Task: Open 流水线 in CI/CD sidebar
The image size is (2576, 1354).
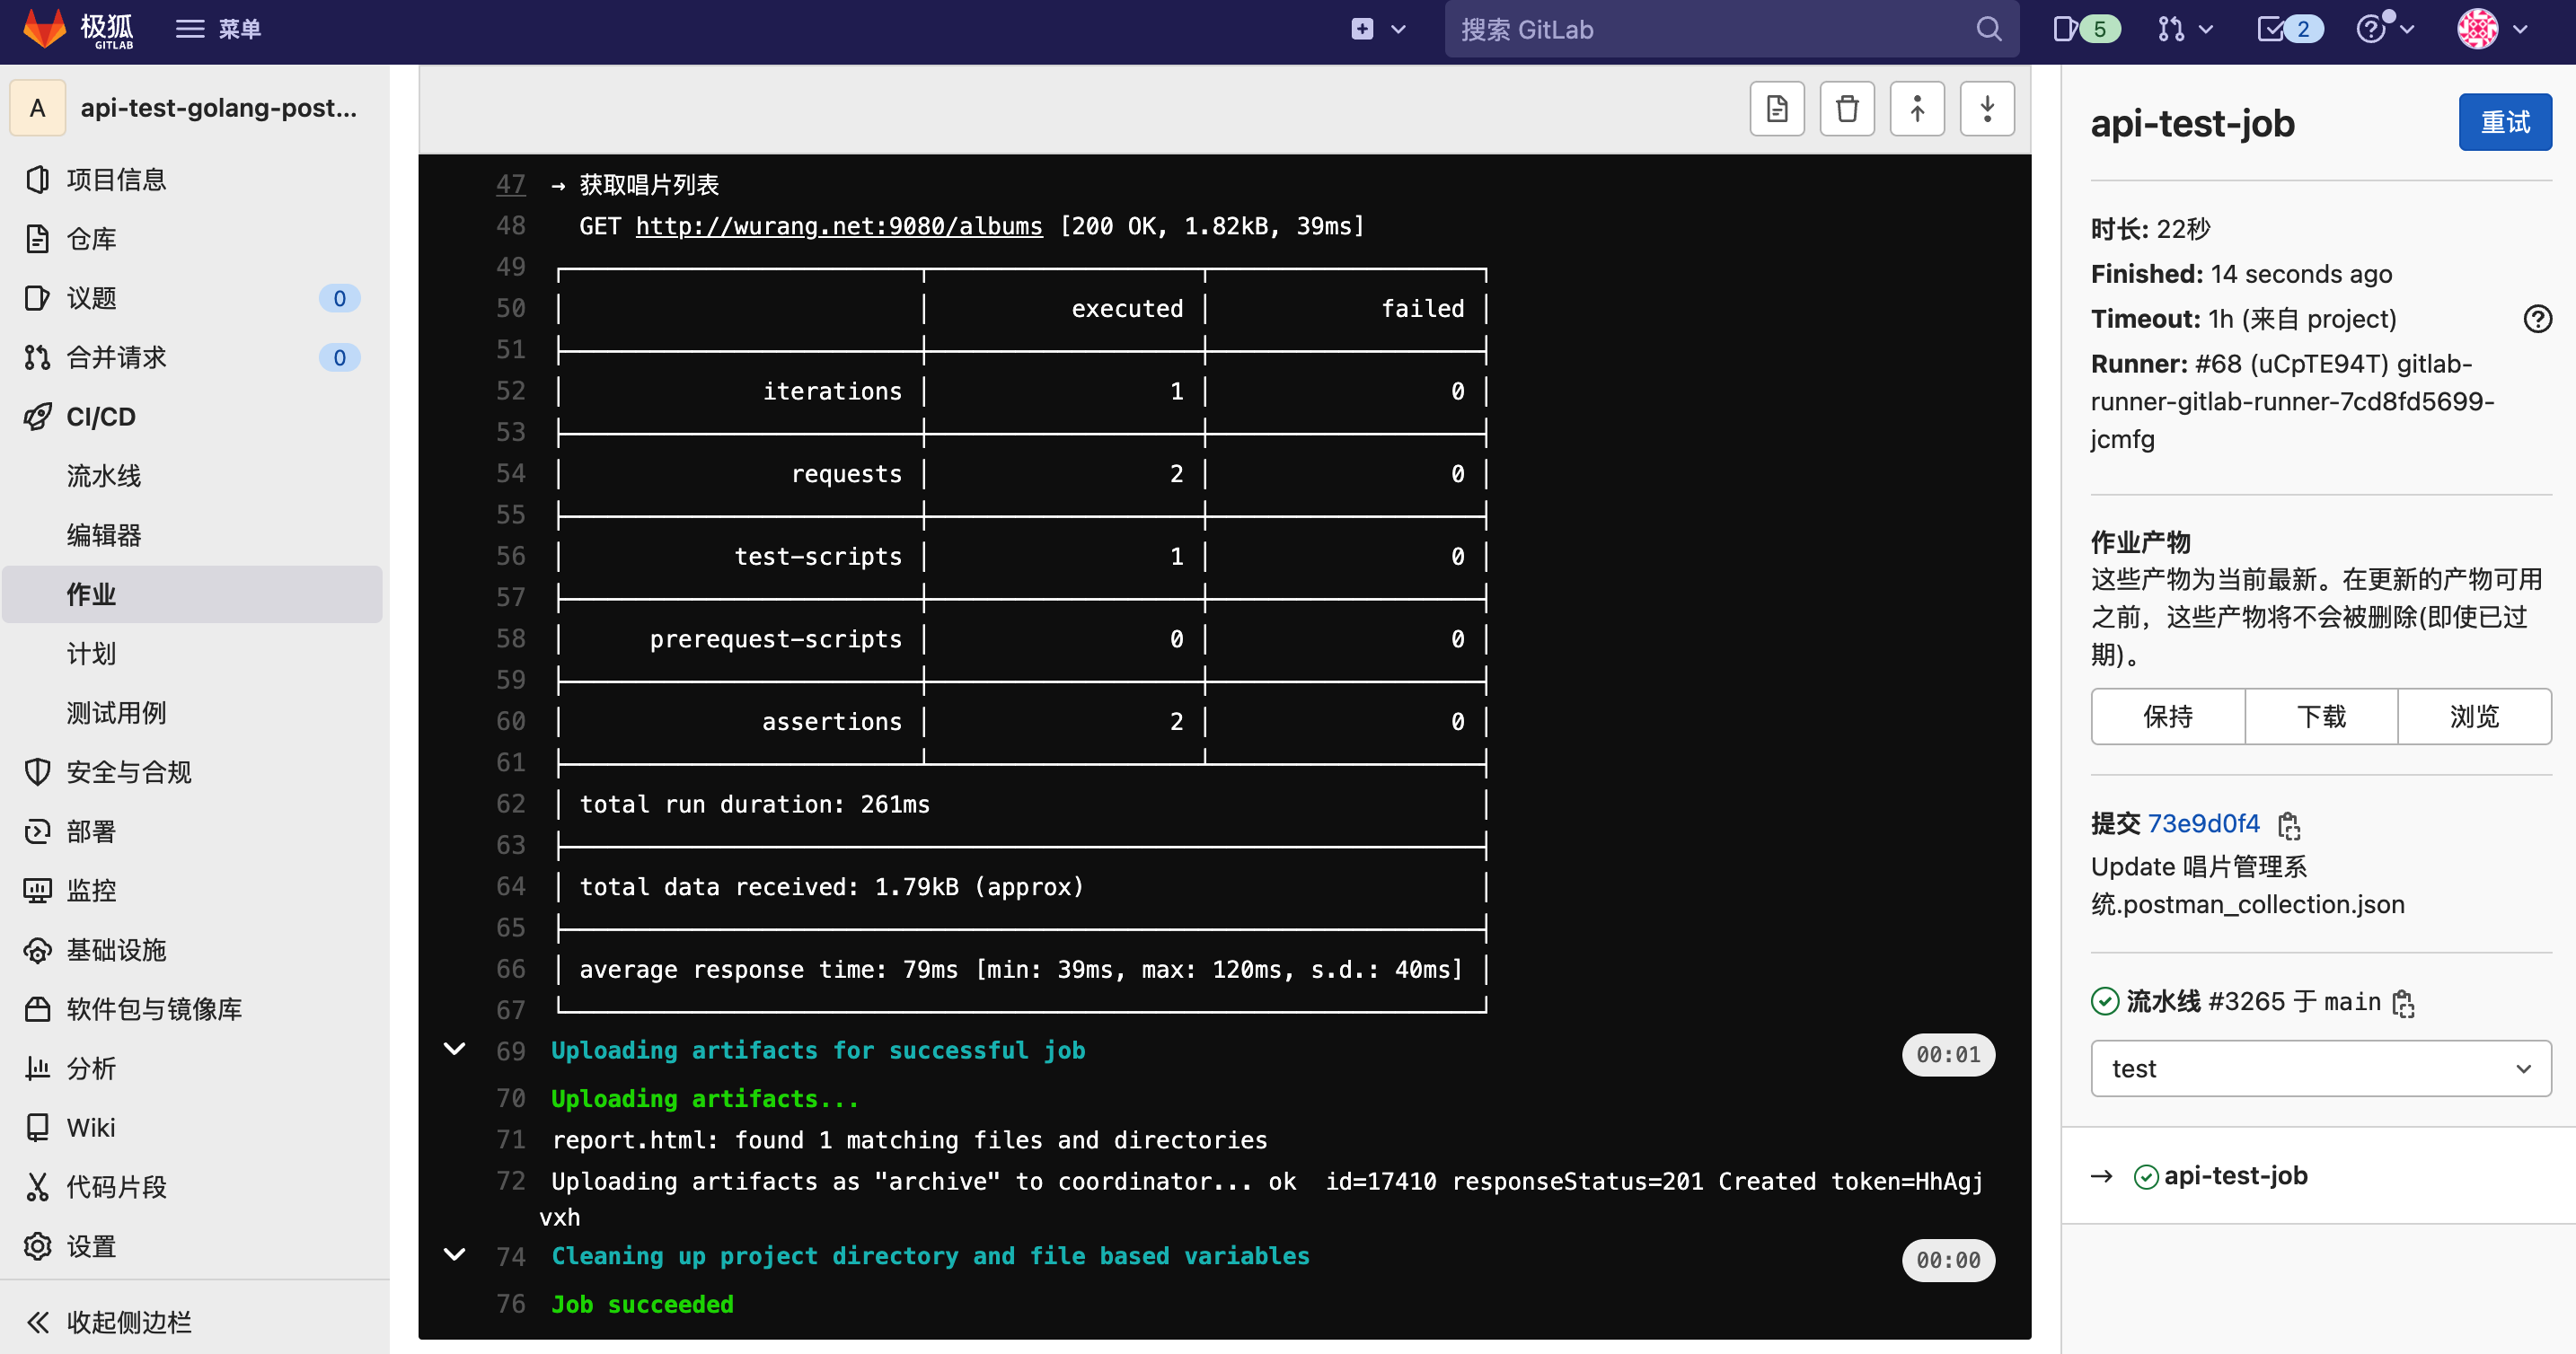Action: (x=104, y=476)
